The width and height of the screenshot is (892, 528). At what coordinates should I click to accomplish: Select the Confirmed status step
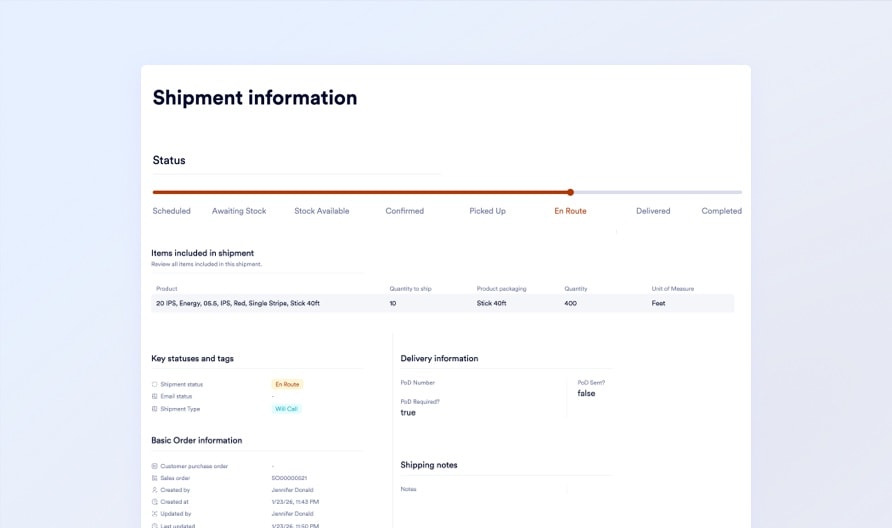click(404, 211)
